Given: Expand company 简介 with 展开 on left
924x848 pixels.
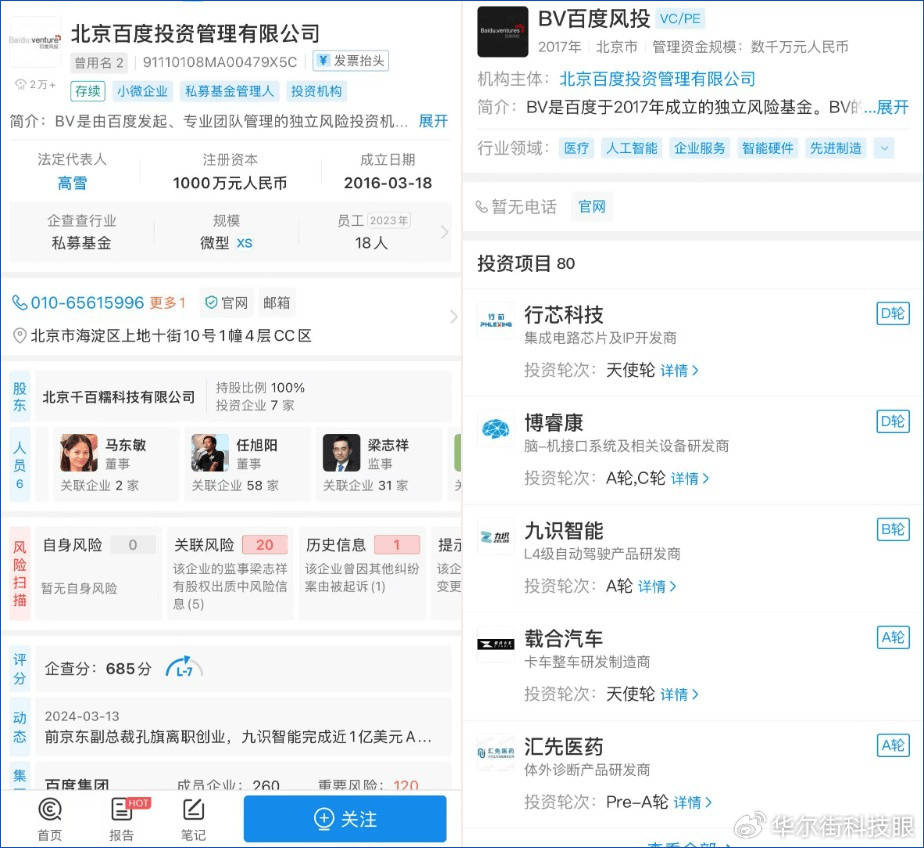Looking at the screenshot, I should [433, 121].
